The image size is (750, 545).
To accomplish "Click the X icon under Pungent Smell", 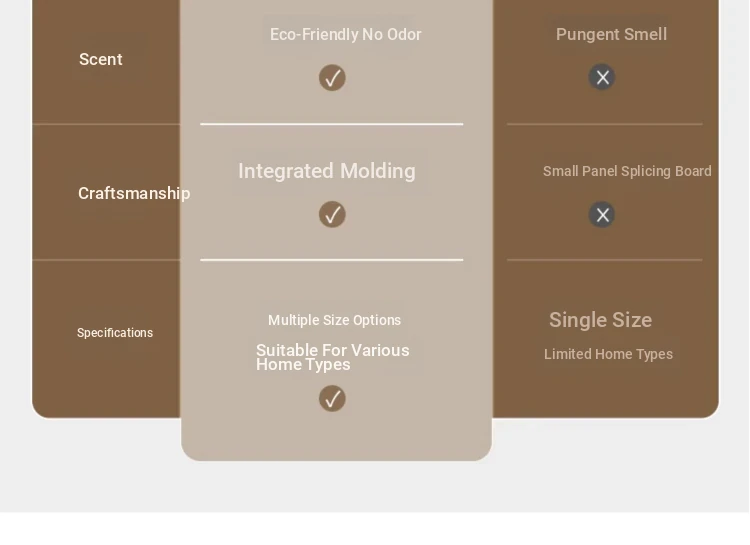I will tap(602, 77).
